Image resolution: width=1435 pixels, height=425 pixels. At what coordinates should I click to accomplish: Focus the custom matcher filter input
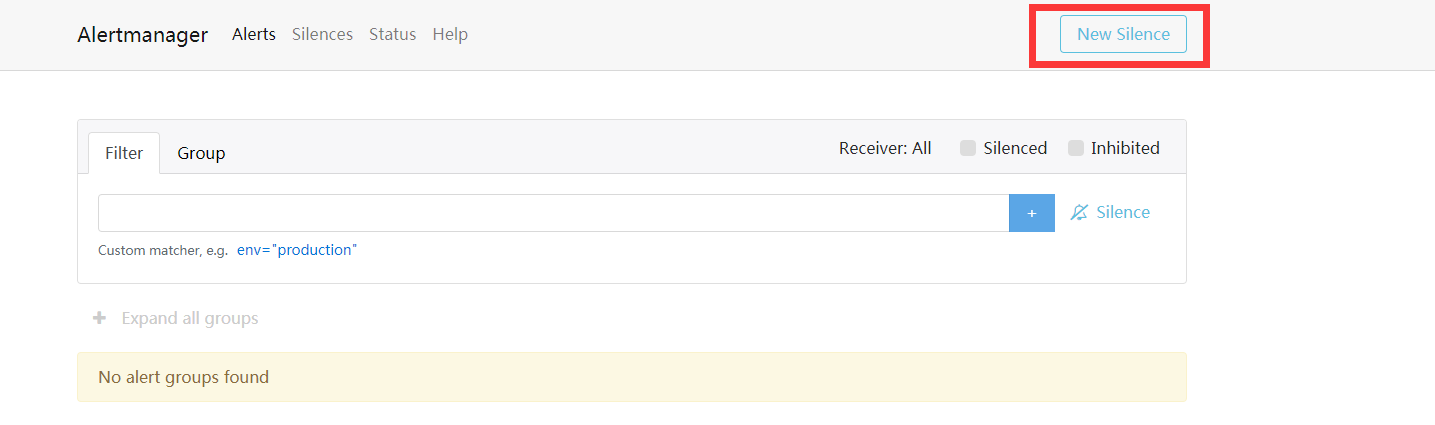click(x=553, y=213)
